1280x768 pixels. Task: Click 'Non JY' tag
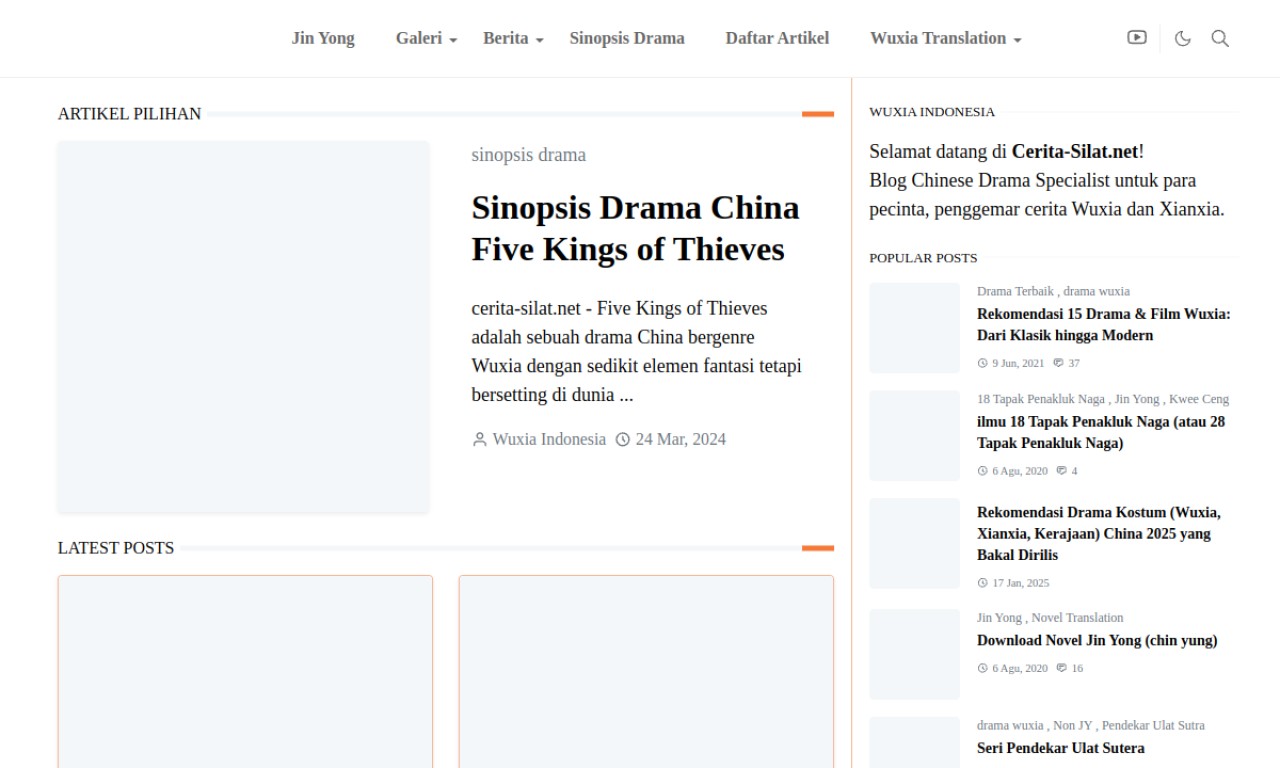click(x=1072, y=726)
